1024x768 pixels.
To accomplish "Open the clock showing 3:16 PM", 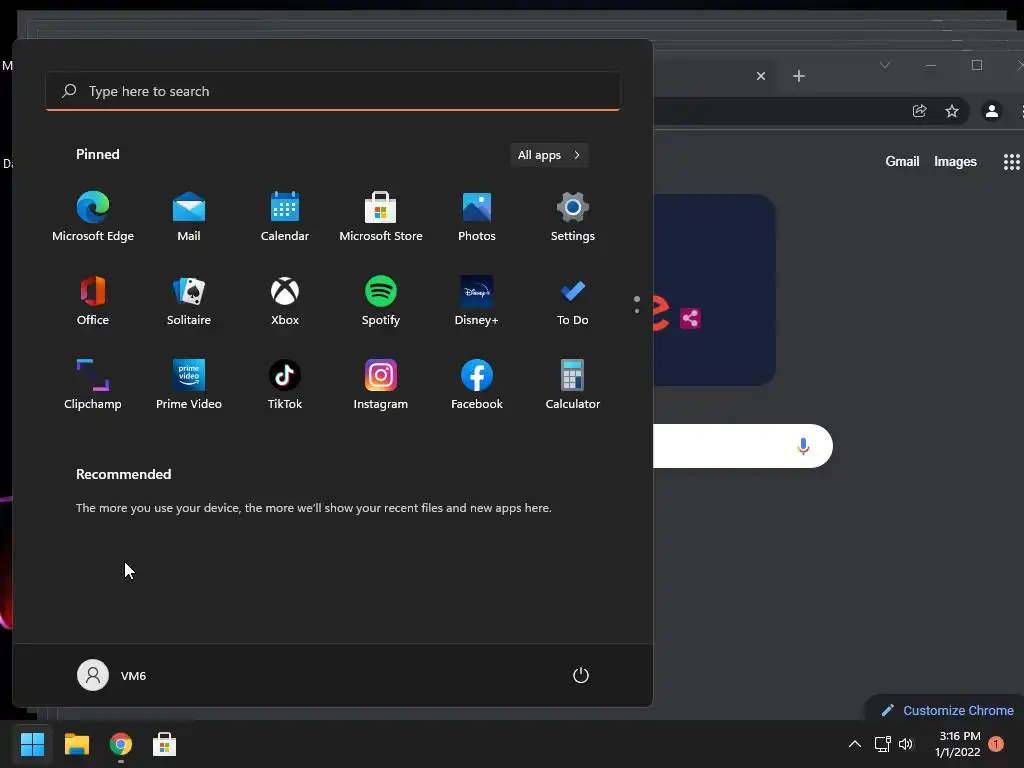I will [958, 744].
